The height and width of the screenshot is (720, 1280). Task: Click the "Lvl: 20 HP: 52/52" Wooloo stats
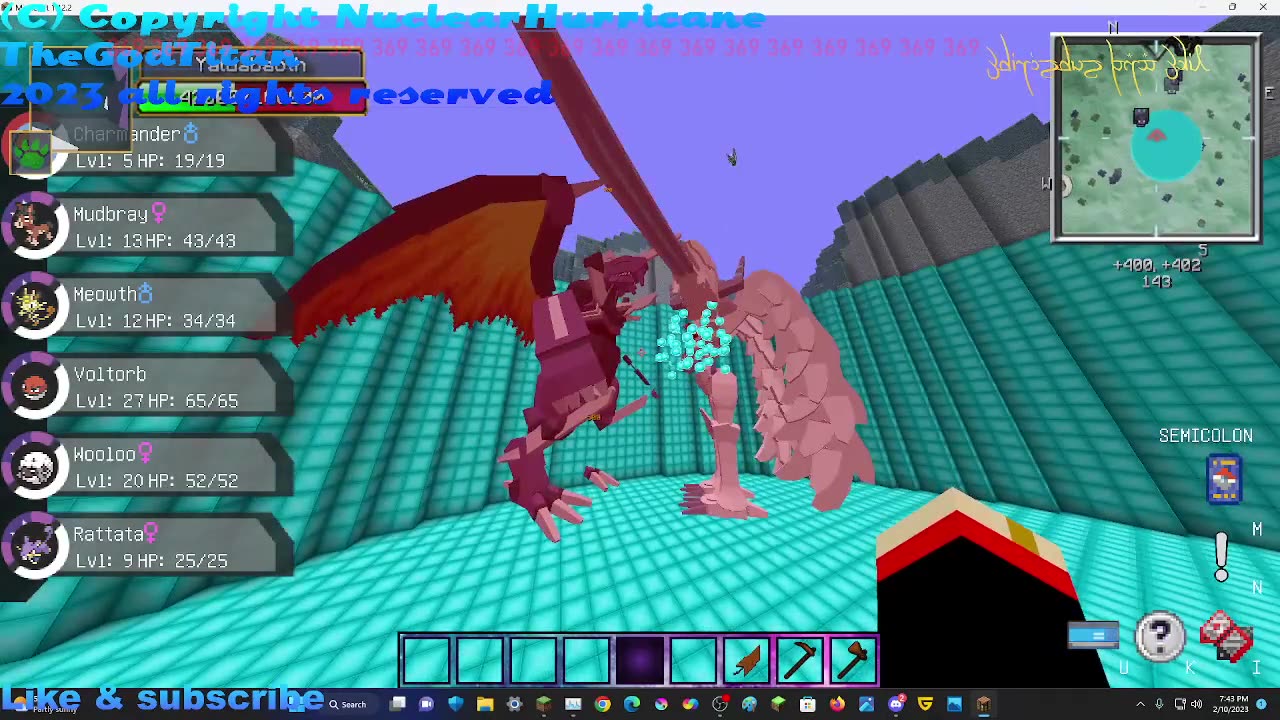coord(156,480)
